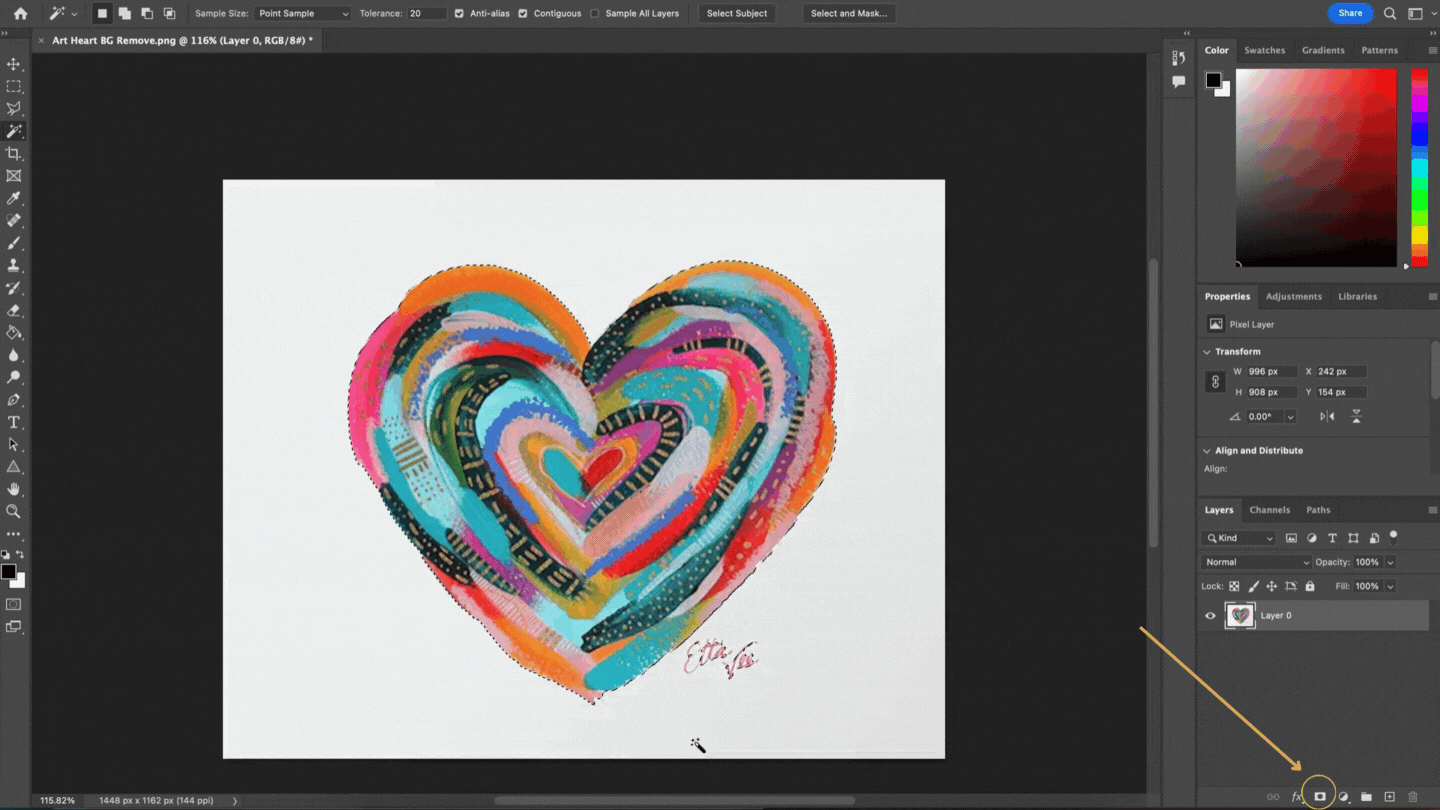Select the Crop tool
This screenshot has height=810, width=1440.
pos(14,154)
